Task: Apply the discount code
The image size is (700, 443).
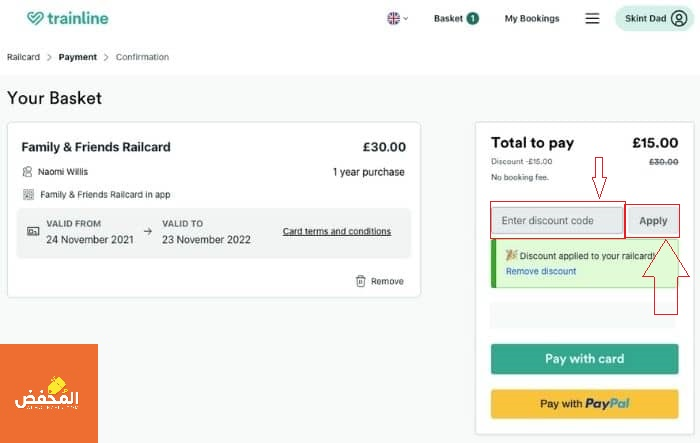Action: (653, 221)
